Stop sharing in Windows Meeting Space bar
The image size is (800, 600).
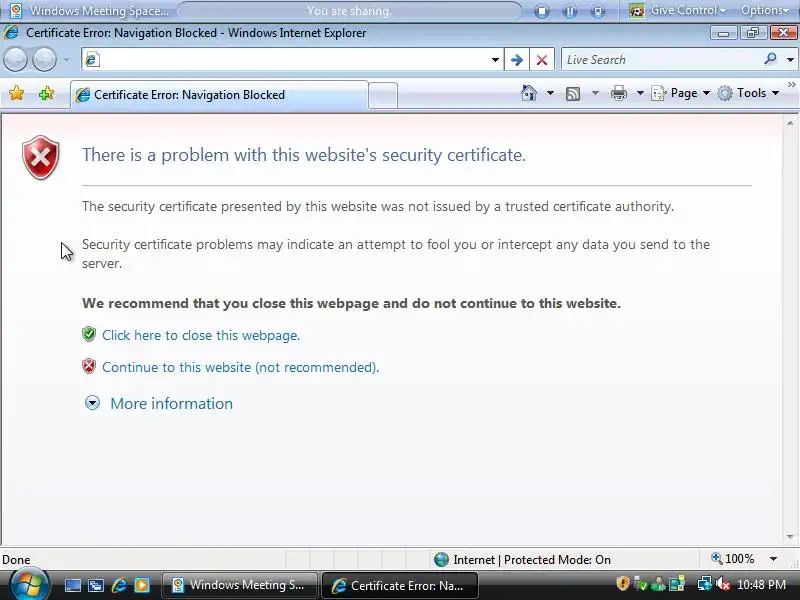(542, 11)
